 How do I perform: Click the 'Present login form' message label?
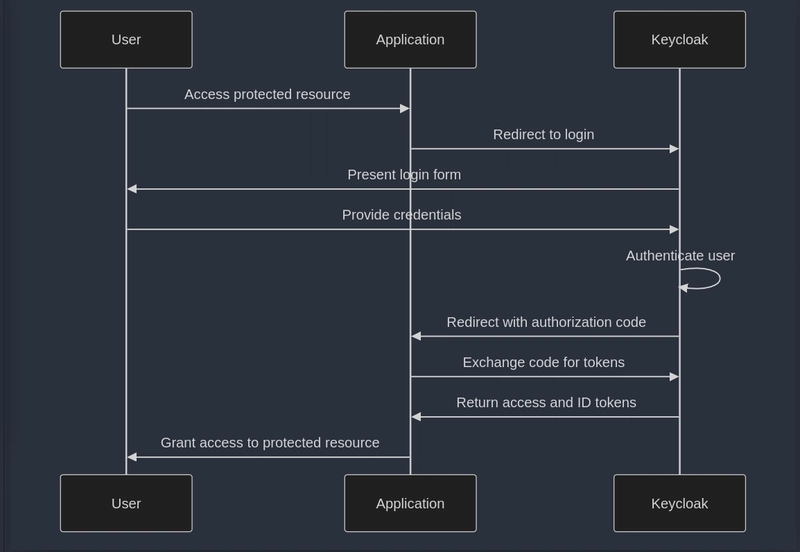pos(404,175)
